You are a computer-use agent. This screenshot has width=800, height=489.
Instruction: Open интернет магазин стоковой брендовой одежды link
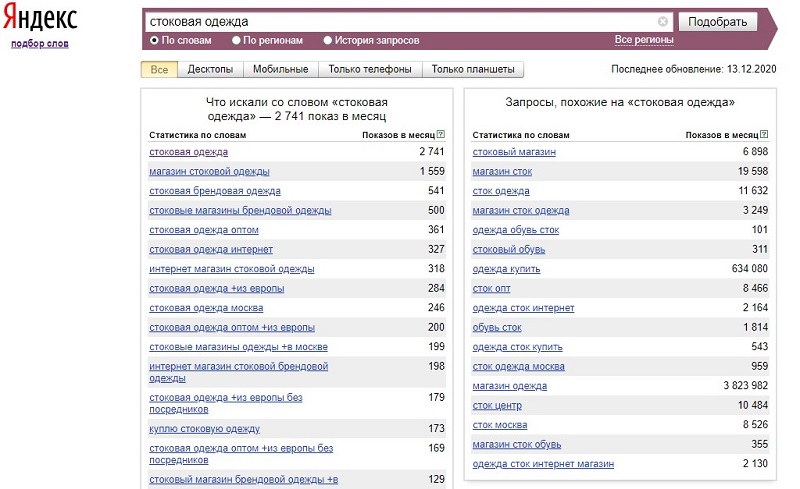click(238, 372)
